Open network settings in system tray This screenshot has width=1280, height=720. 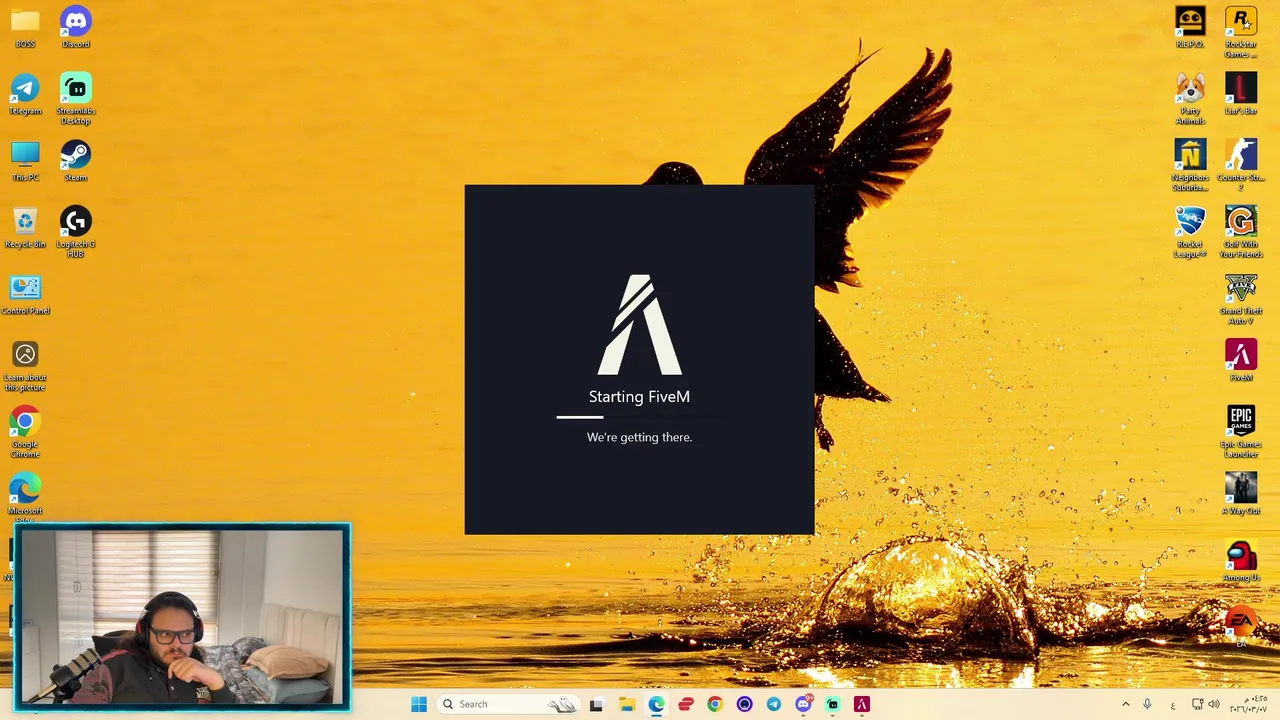click(1198, 704)
